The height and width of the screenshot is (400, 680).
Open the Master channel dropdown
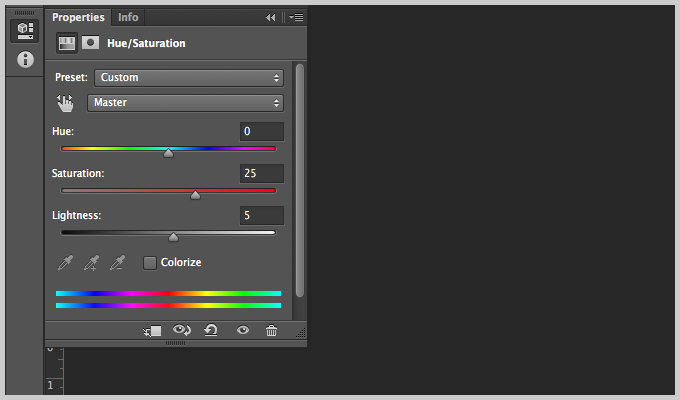185,103
